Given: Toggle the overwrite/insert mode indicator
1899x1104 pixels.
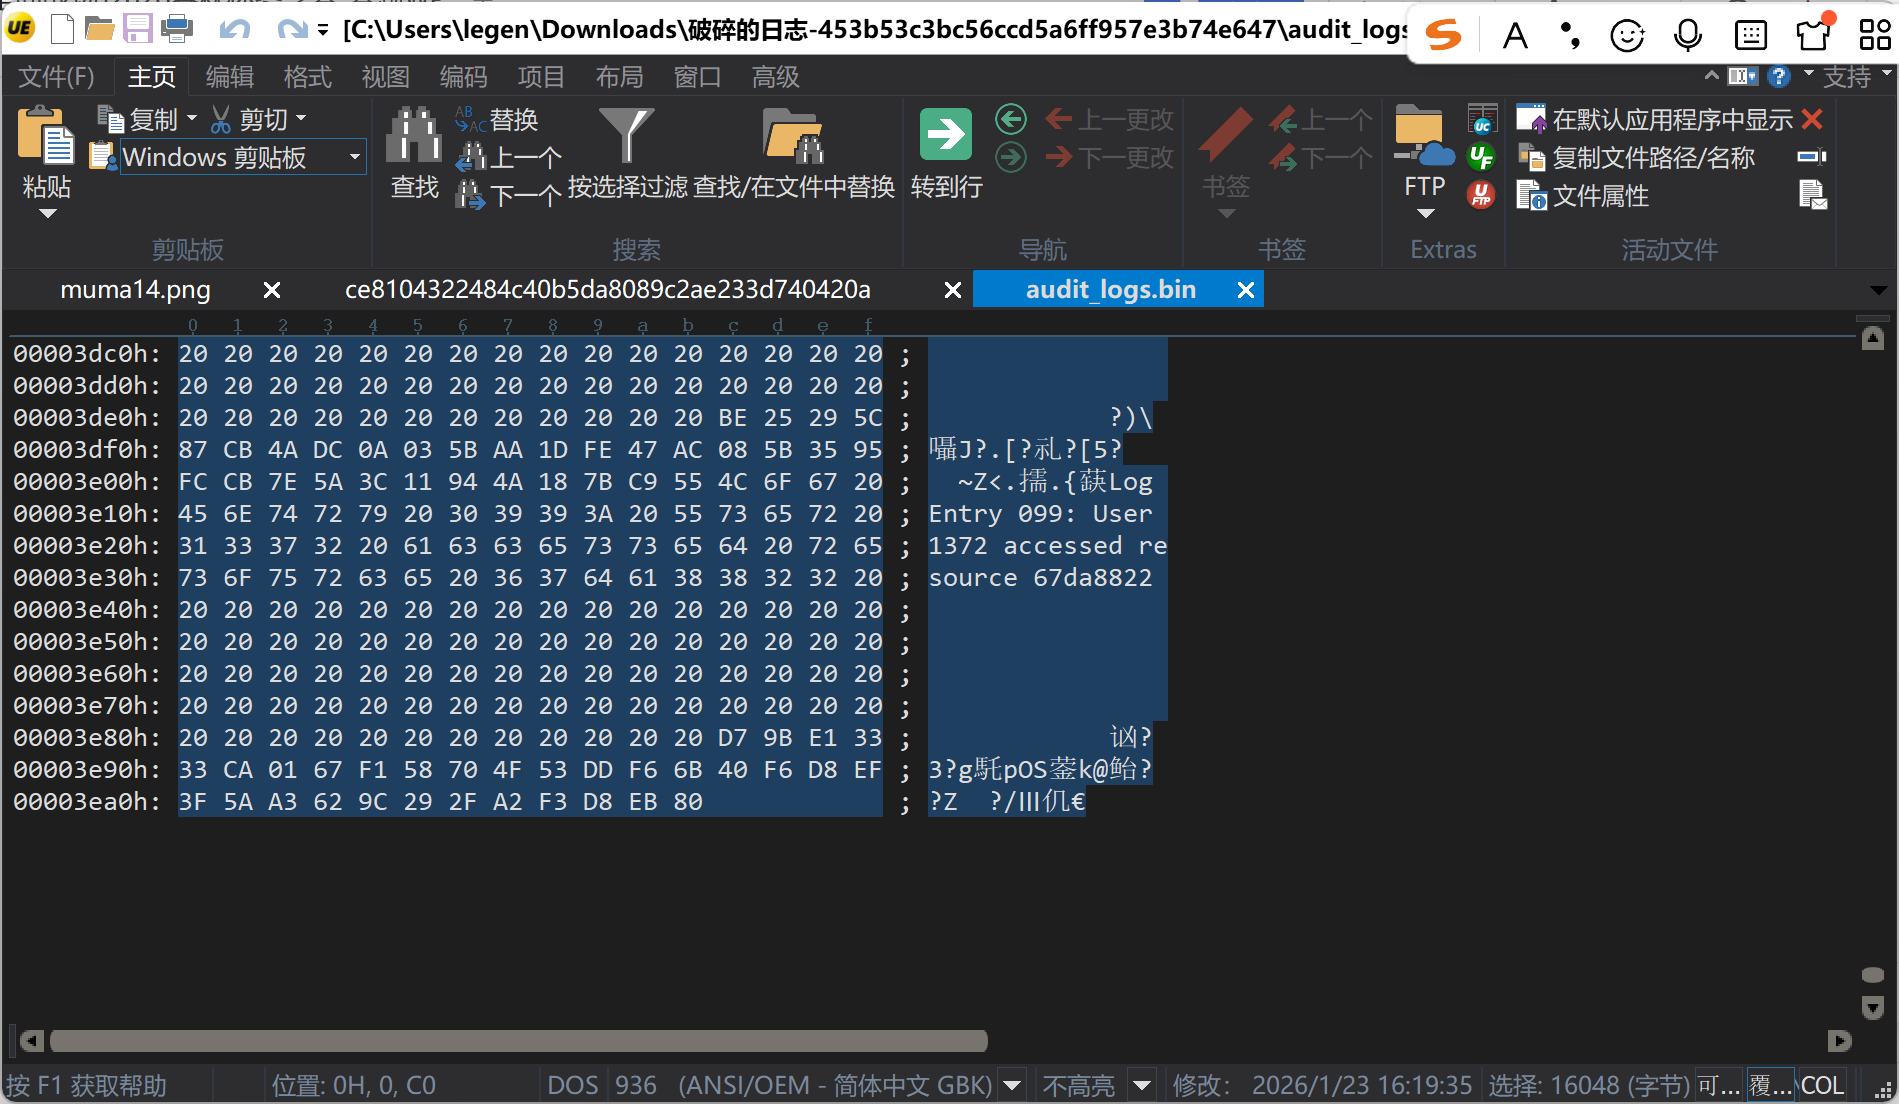Looking at the screenshot, I should (1769, 1085).
